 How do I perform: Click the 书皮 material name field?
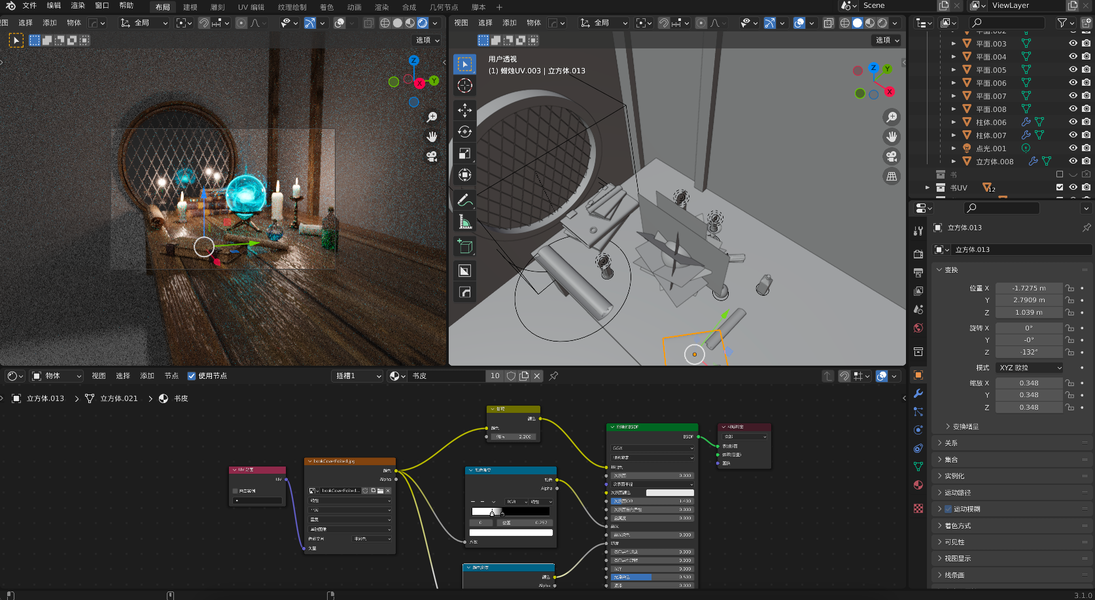447,376
